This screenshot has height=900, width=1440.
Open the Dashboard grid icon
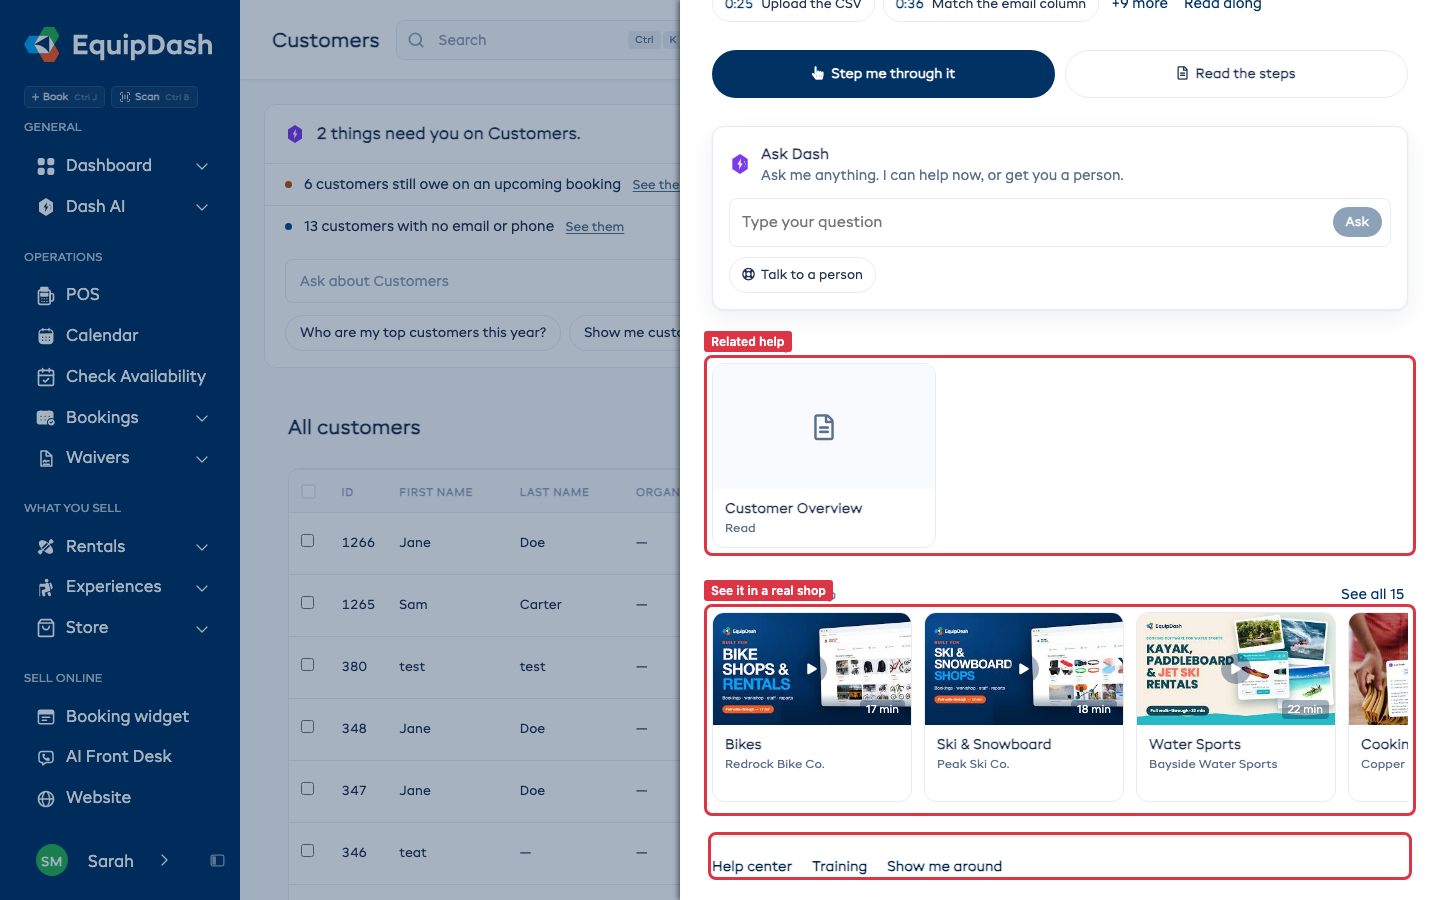coord(46,166)
